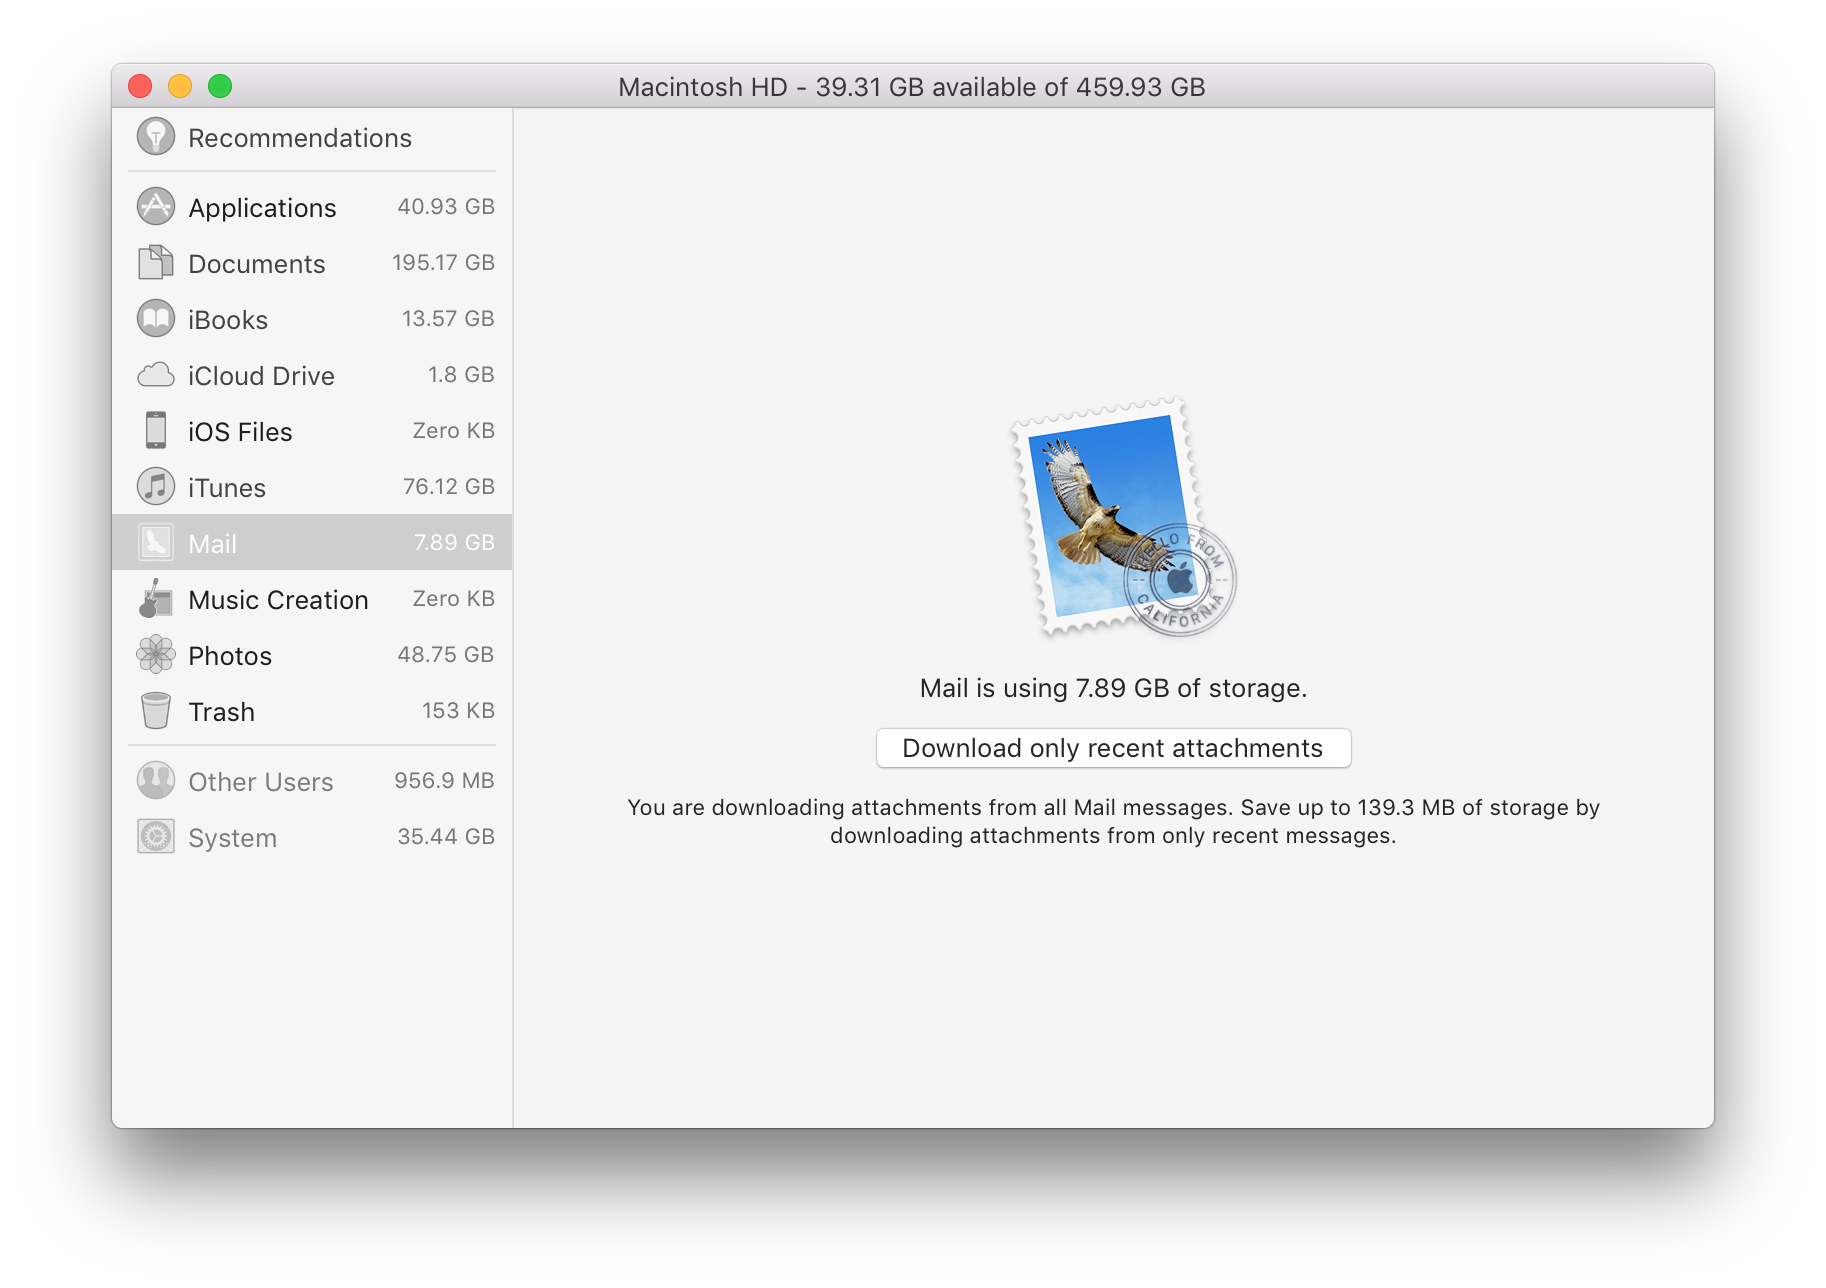
Task: Click the Mail stamp icon in sidebar
Action: tap(156, 543)
